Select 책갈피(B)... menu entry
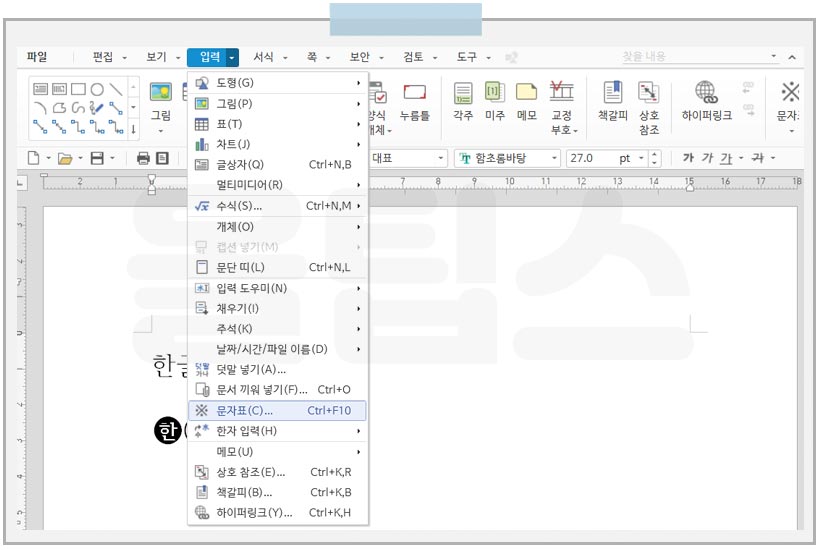The image size is (820, 550). tap(277, 492)
